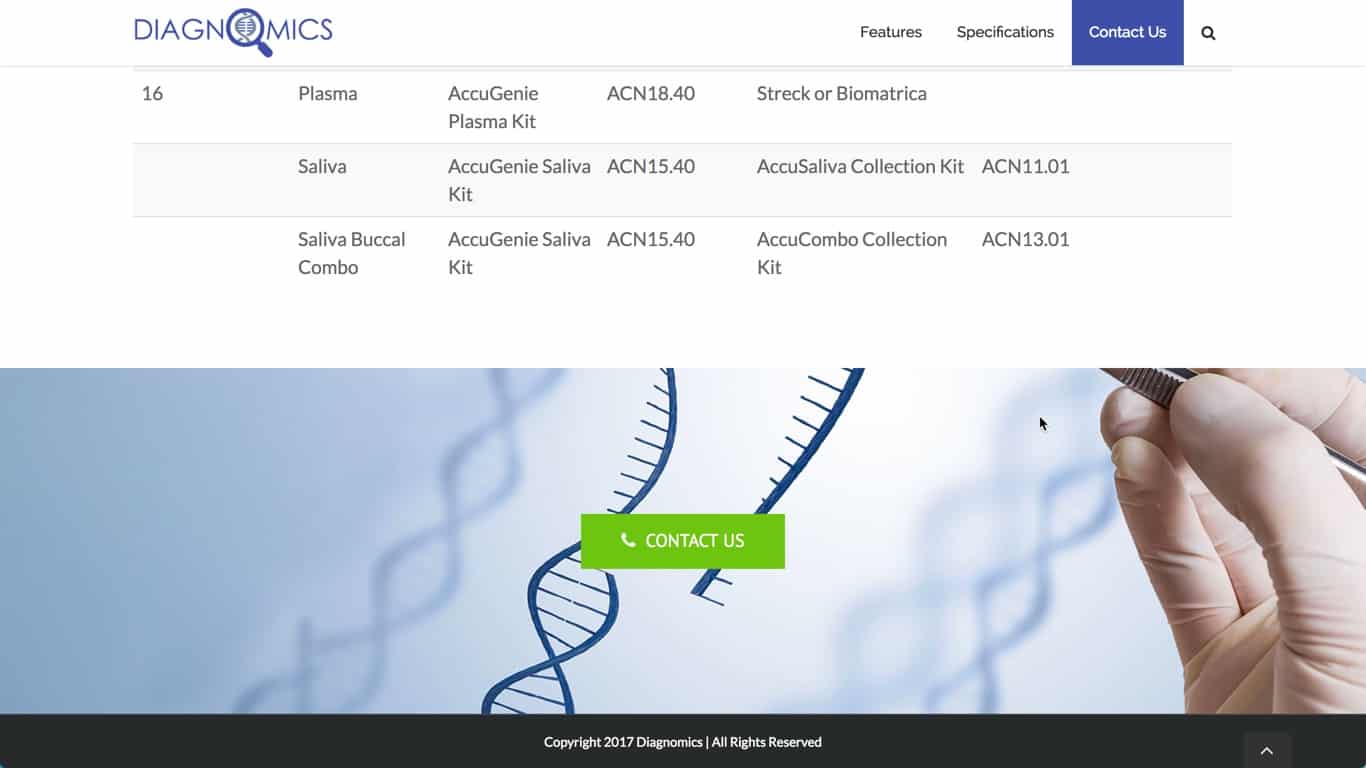Click the AccuCombo Collection Kit cell
The width and height of the screenshot is (1366, 768).
point(852,253)
